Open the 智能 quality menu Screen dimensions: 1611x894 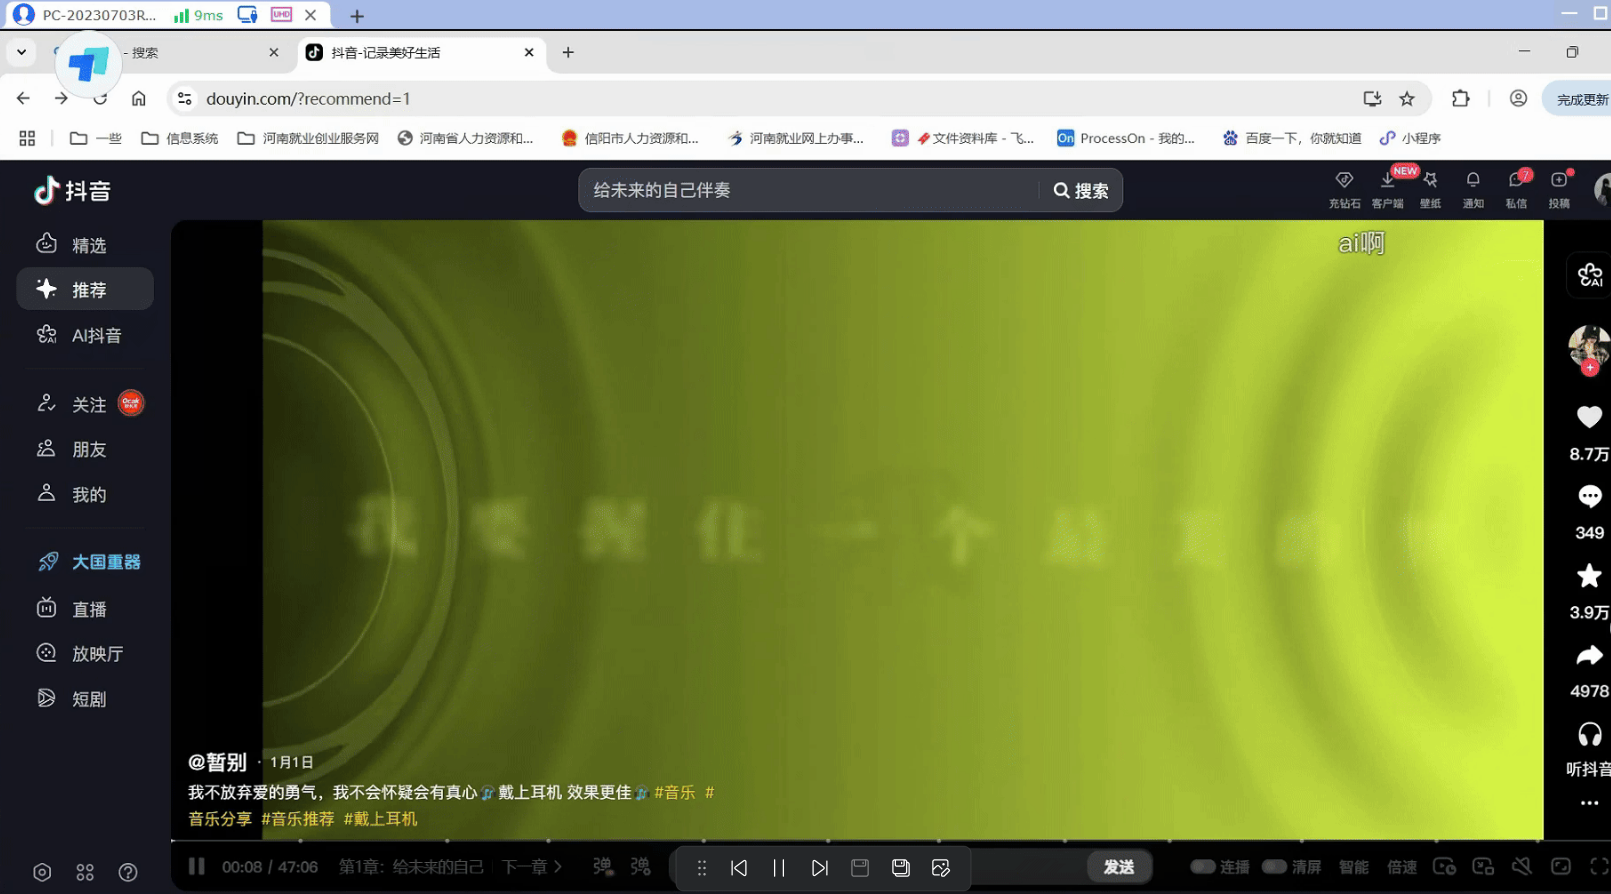(1354, 866)
